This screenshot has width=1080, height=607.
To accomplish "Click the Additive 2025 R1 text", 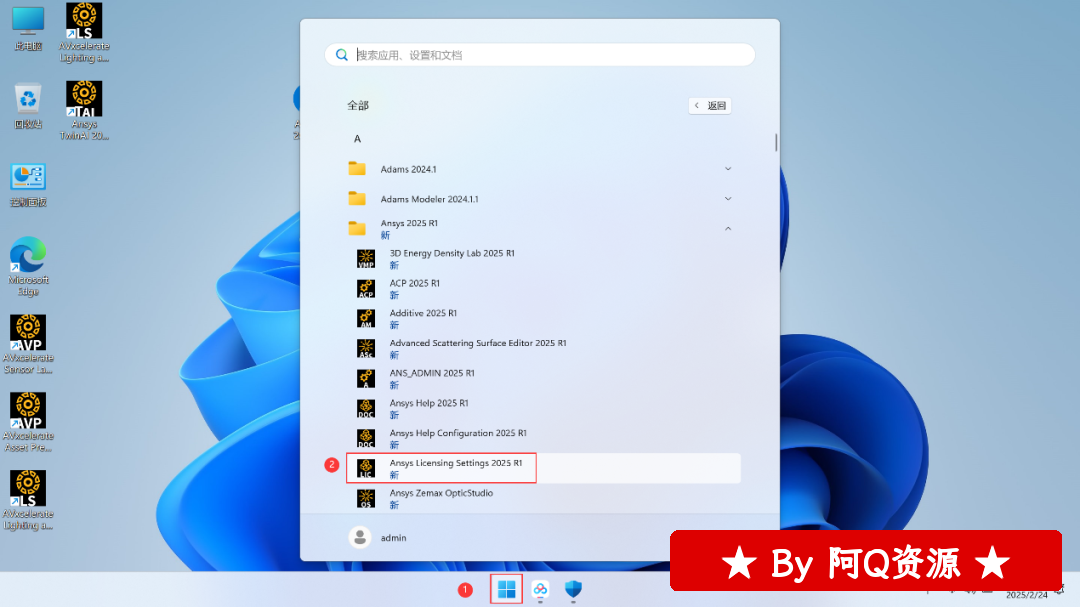I will [423, 313].
